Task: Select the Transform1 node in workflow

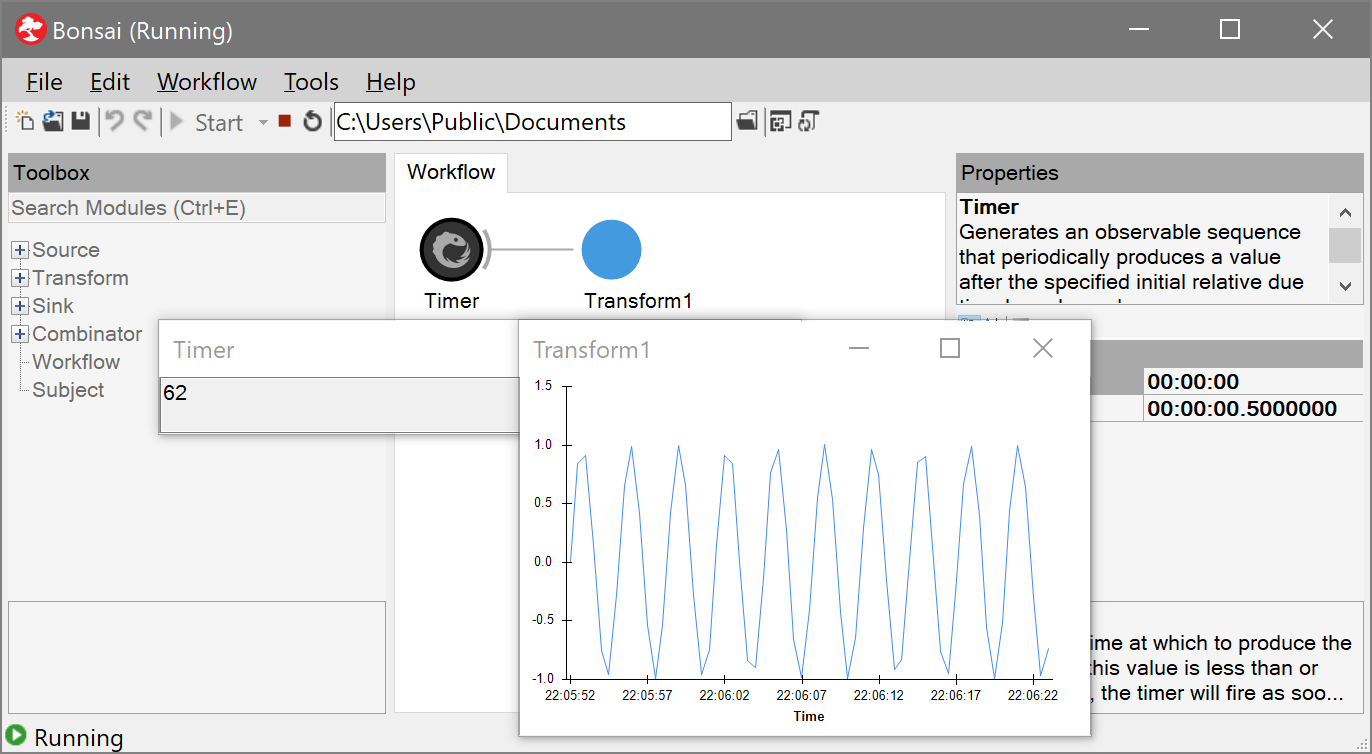Action: coord(611,250)
